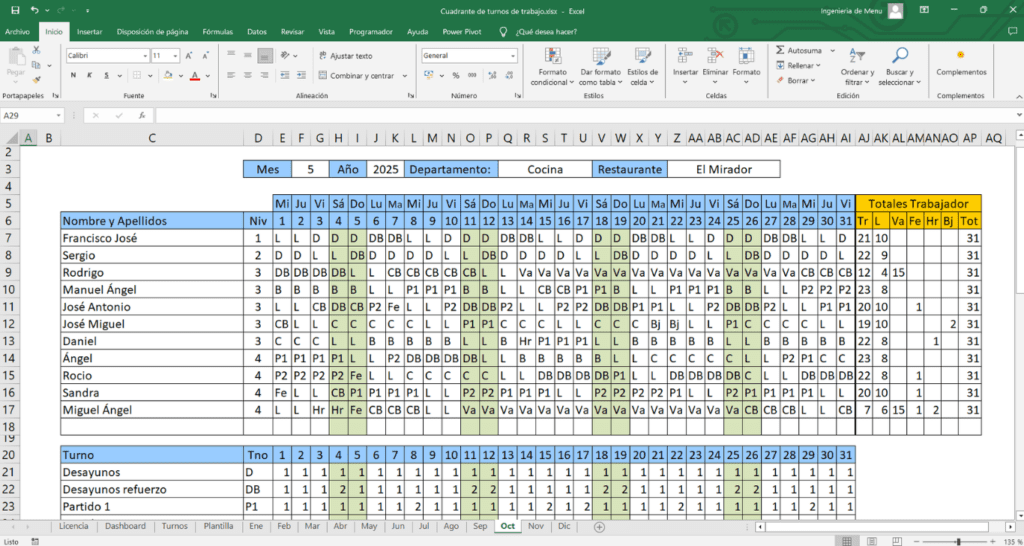Viewport: 1024px width, 546px height.
Task: Open the Calibri font name dropdown
Action: (x=145, y=56)
